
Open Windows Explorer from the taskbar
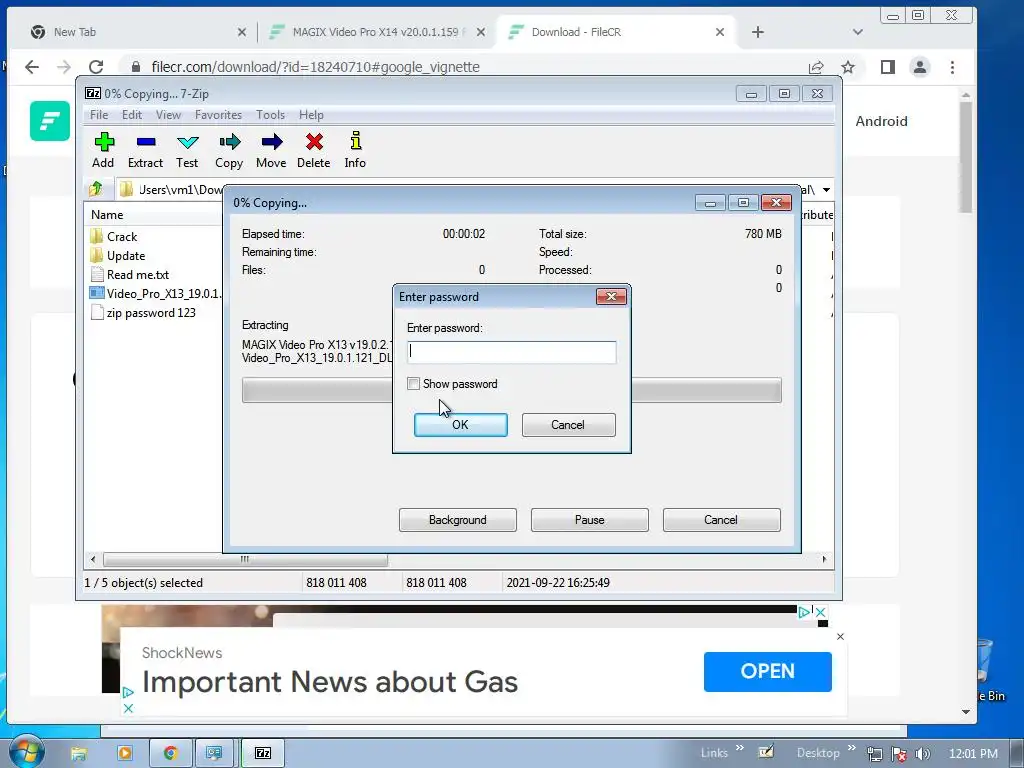click(79, 753)
